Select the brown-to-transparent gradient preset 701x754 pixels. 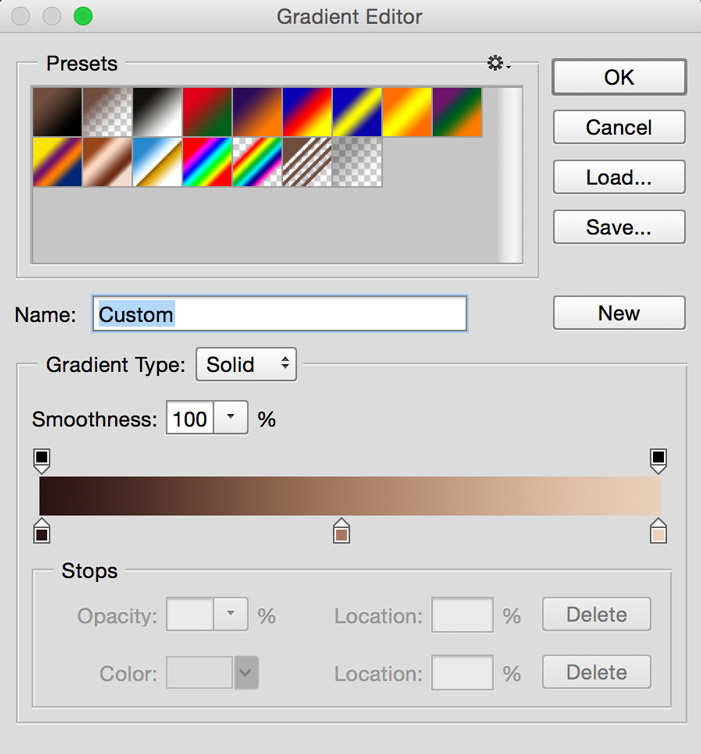coord(107,112)
